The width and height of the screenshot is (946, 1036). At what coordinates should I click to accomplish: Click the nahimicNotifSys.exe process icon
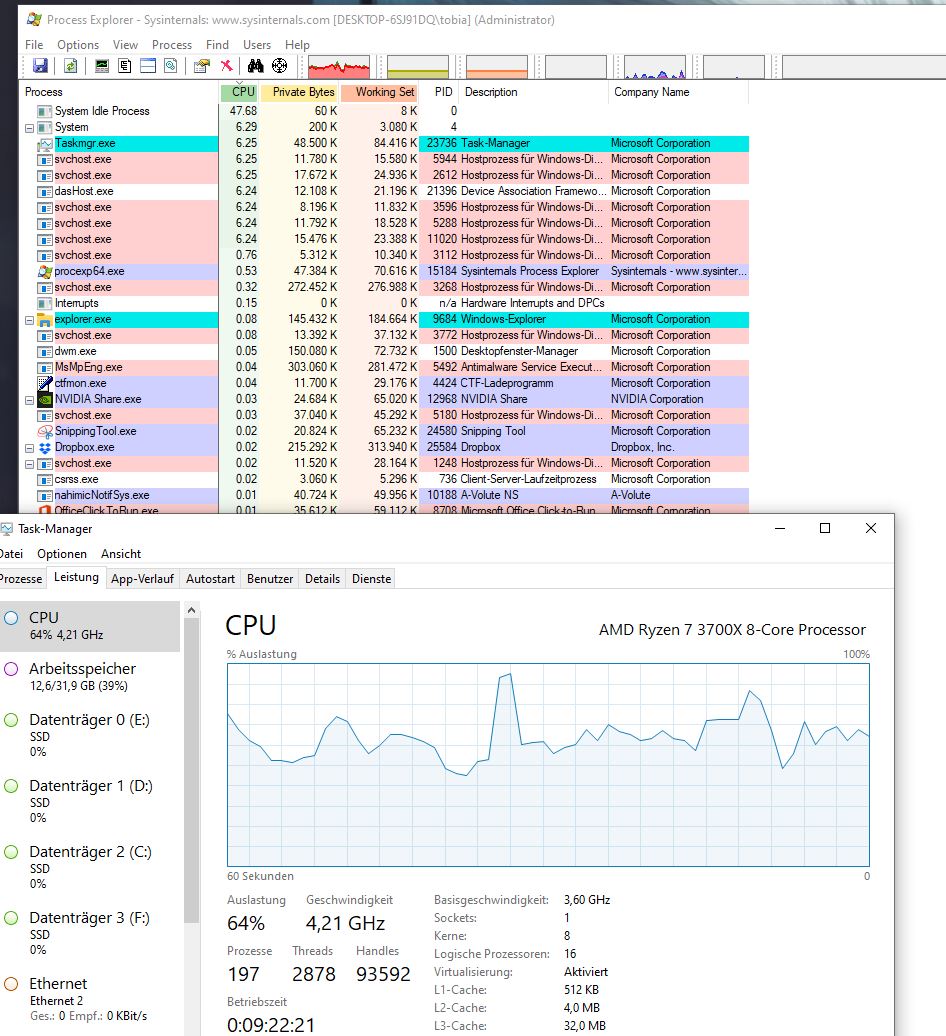coord(45,496)
